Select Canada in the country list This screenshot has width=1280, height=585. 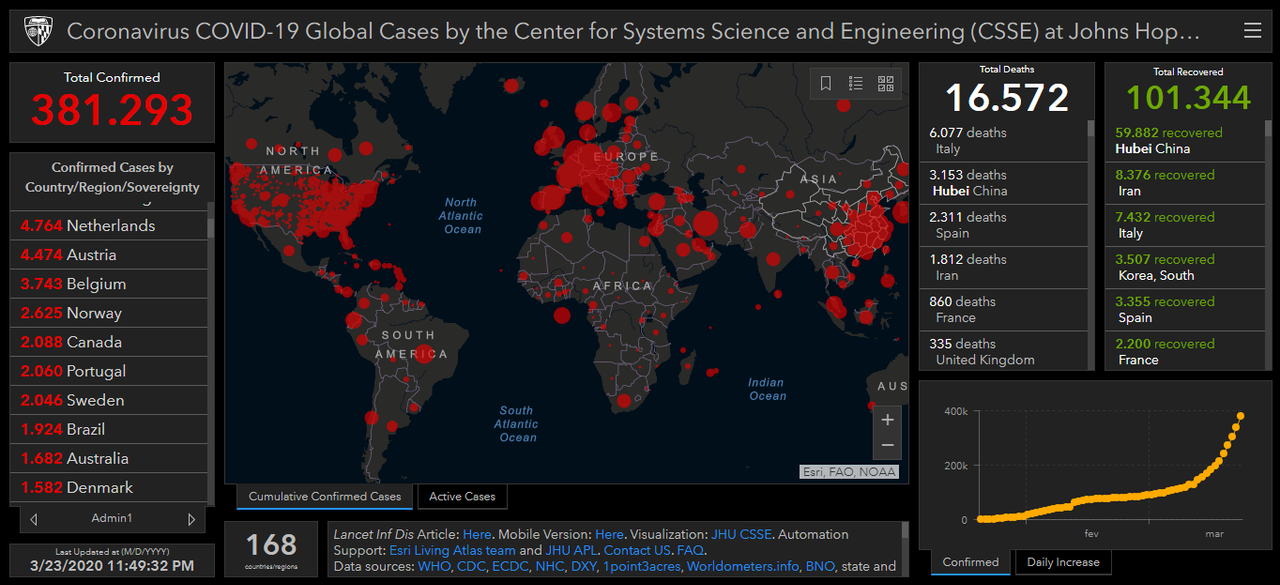pos(108,342)
